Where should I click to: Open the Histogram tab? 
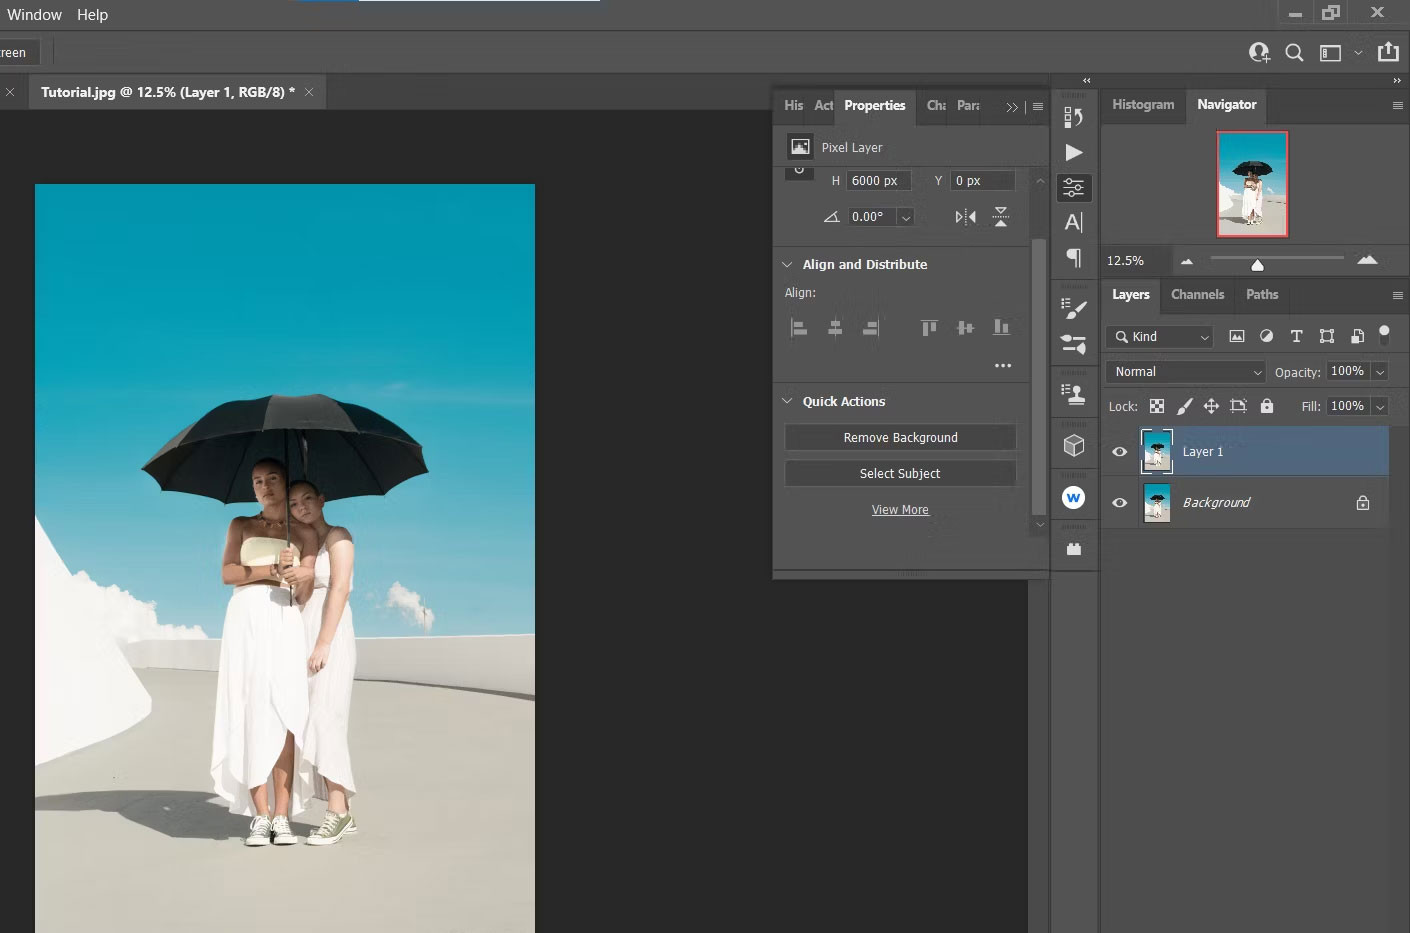pyautogui.click(x=1143, y=105)
